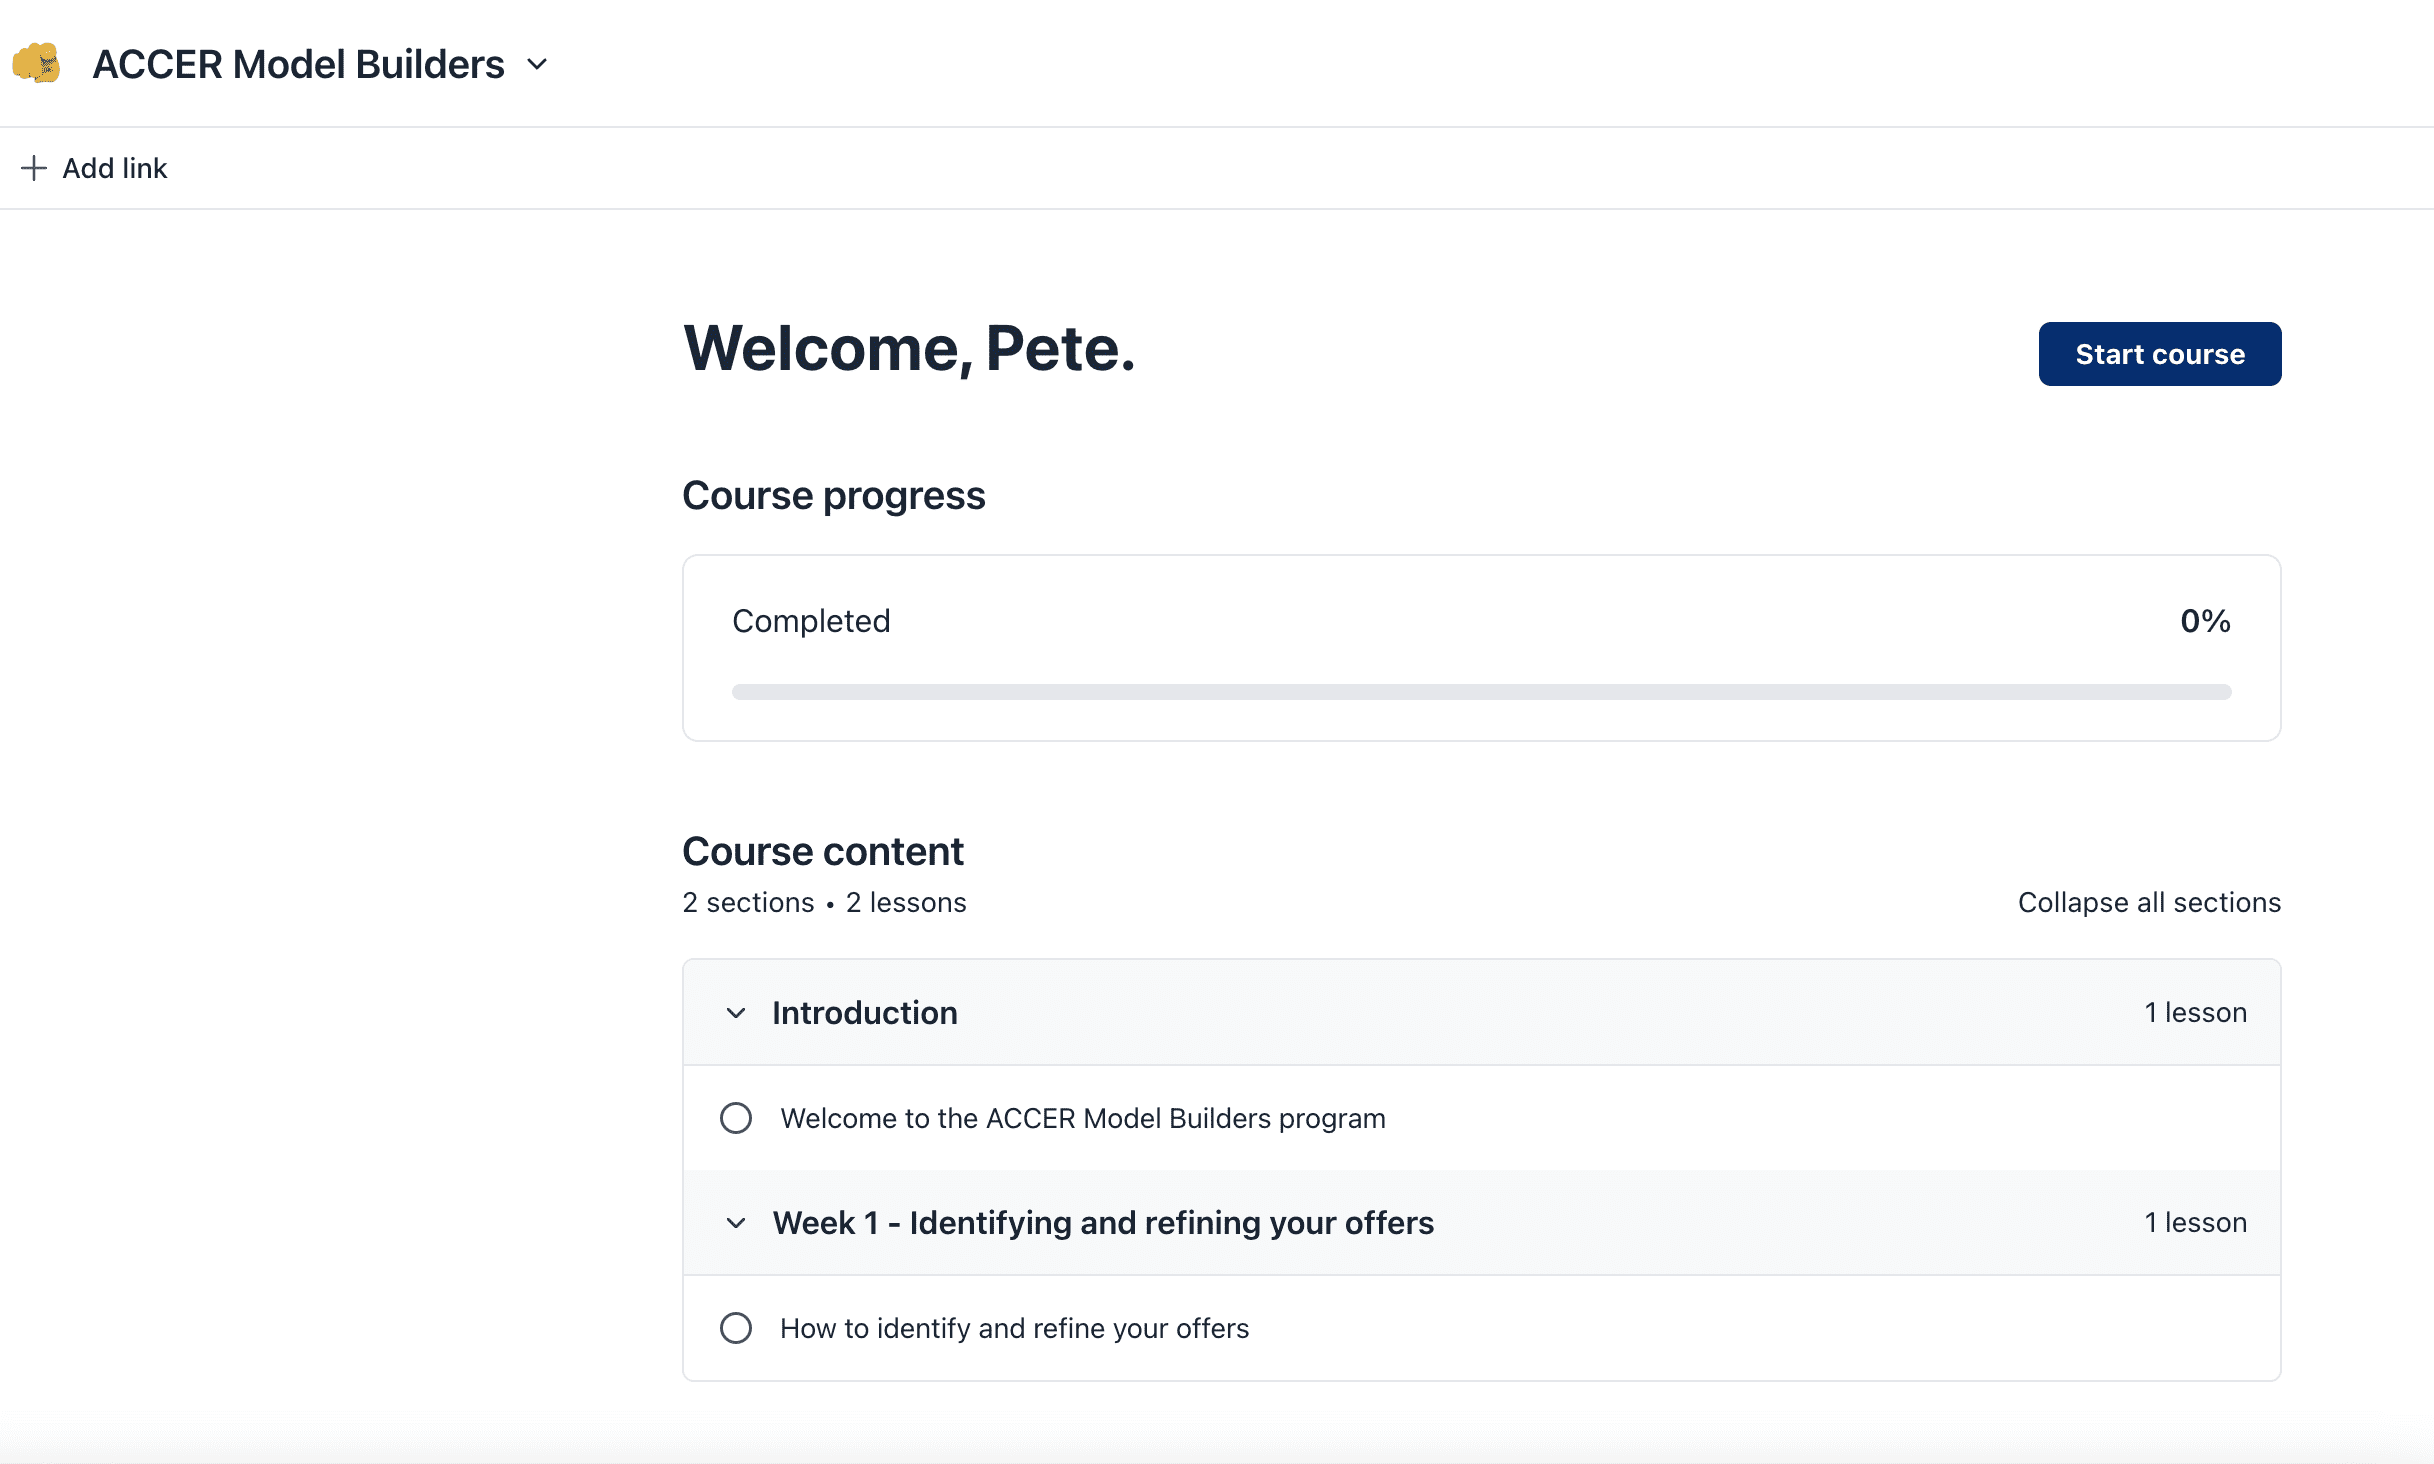The height and width of the screenshot is (1464, 2434).
Task: Open the ACCER Model Builders dropdown chevron
Action: [x=537, y=65]
